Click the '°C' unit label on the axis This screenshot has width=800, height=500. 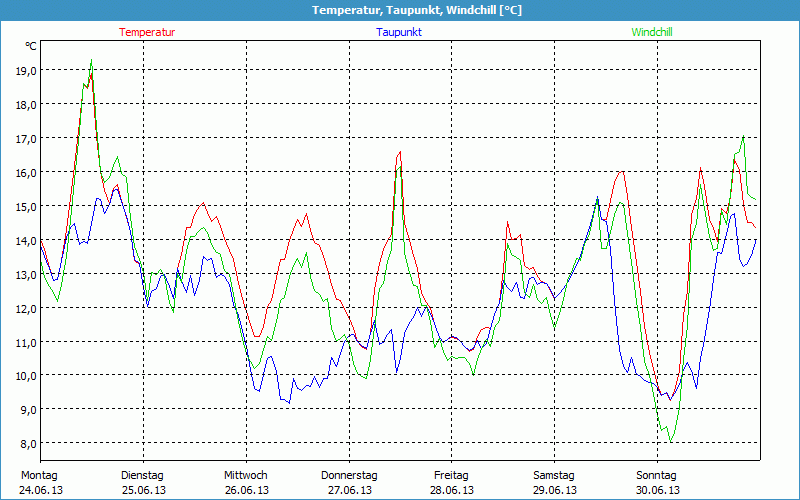pos(31,46)
